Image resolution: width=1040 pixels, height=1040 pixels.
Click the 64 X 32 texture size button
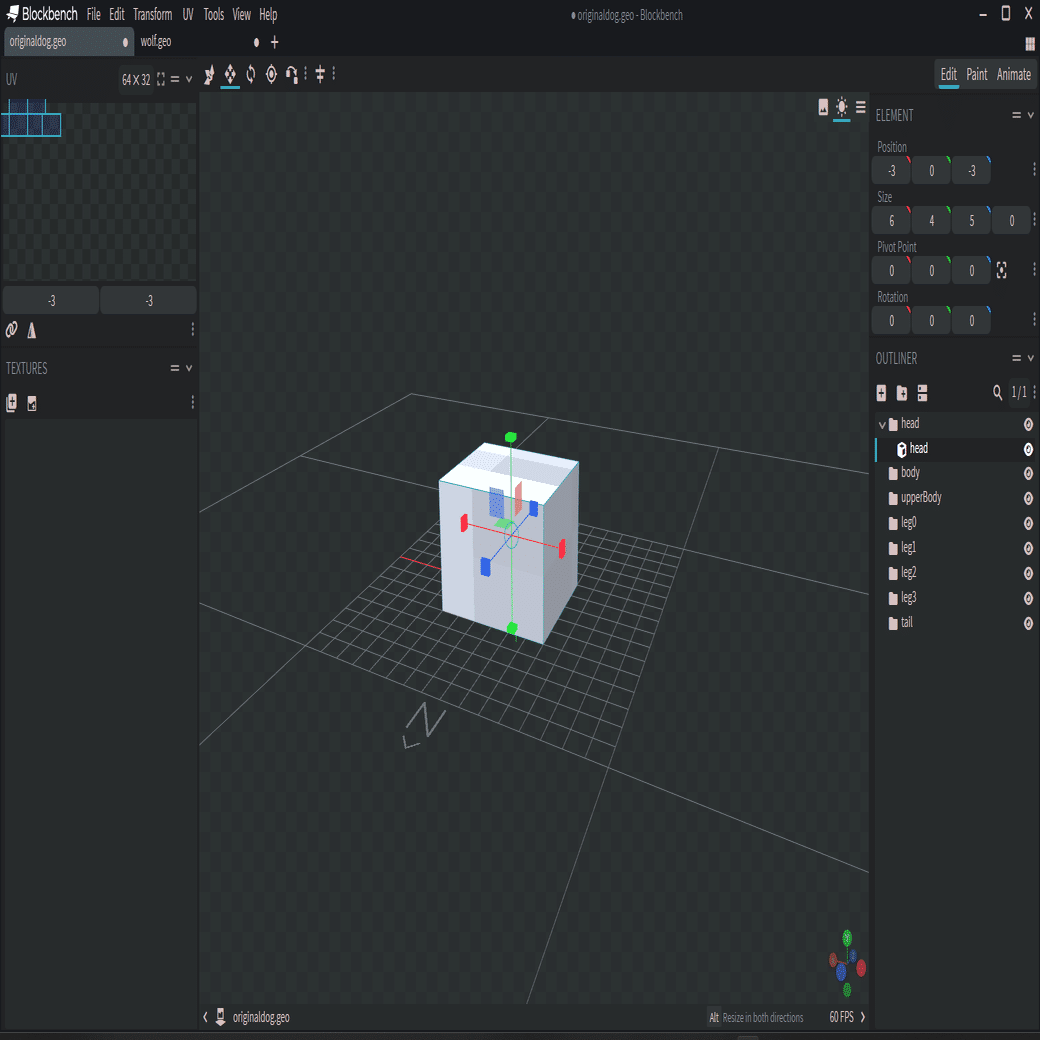pos(136,80)
